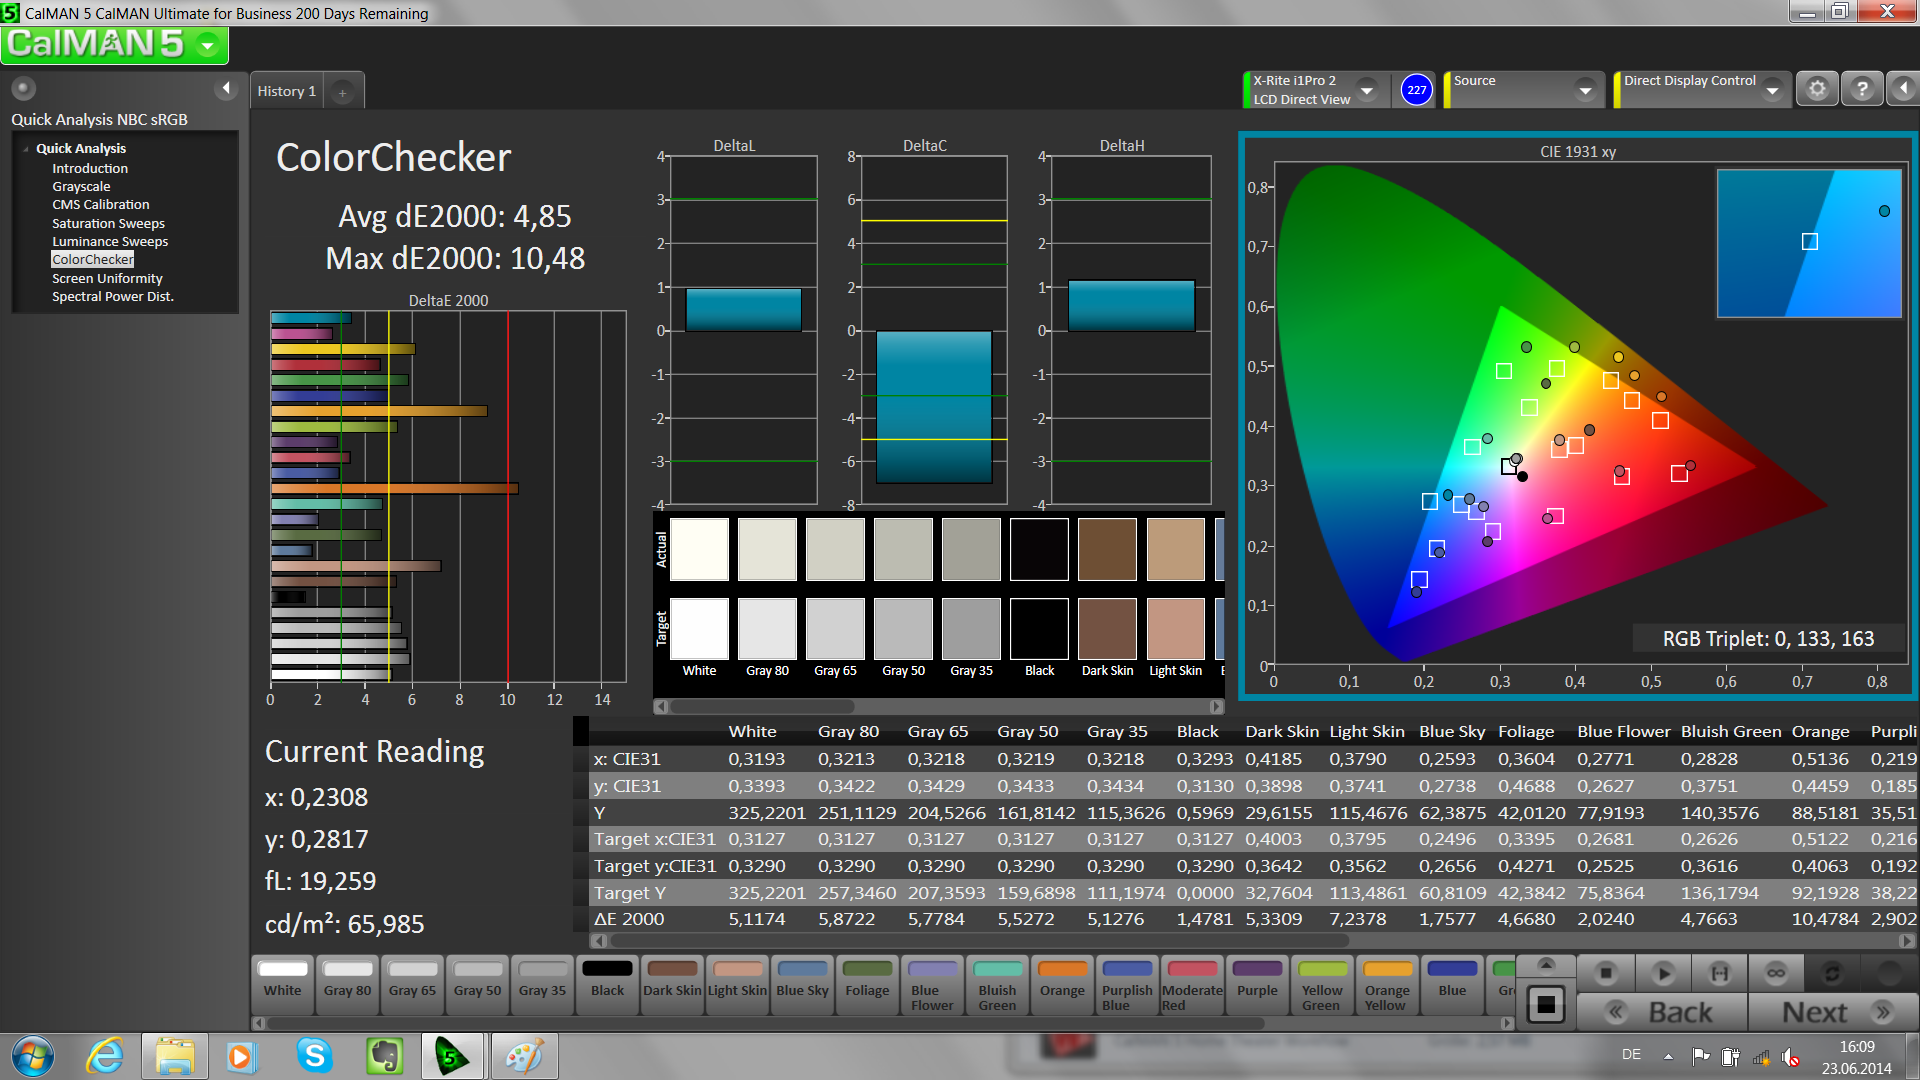Viewport: 1920px width, 1080px height.
Task: Click the blue 227 meter status circle
Action: point(1416,90)
